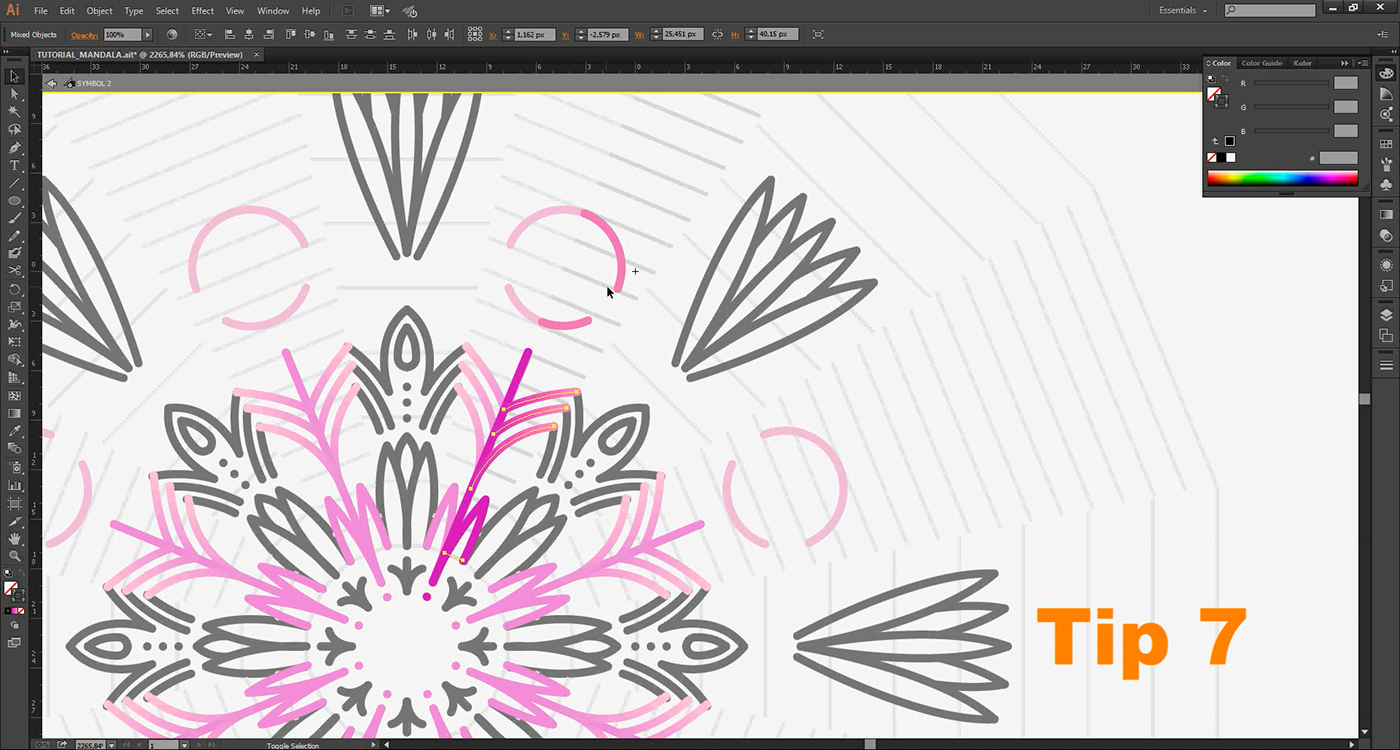Toggle the fill box in Tools panel
The image size is (1400, 750).
point(10,589)
